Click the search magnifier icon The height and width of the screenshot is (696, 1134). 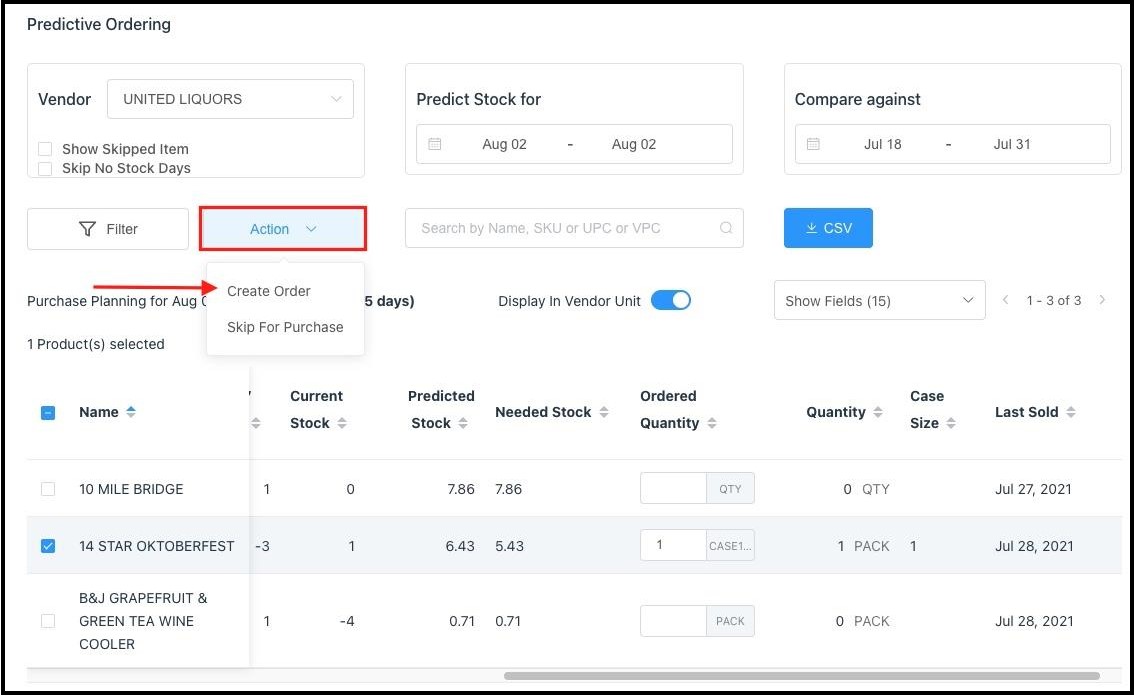click(726, 228)
